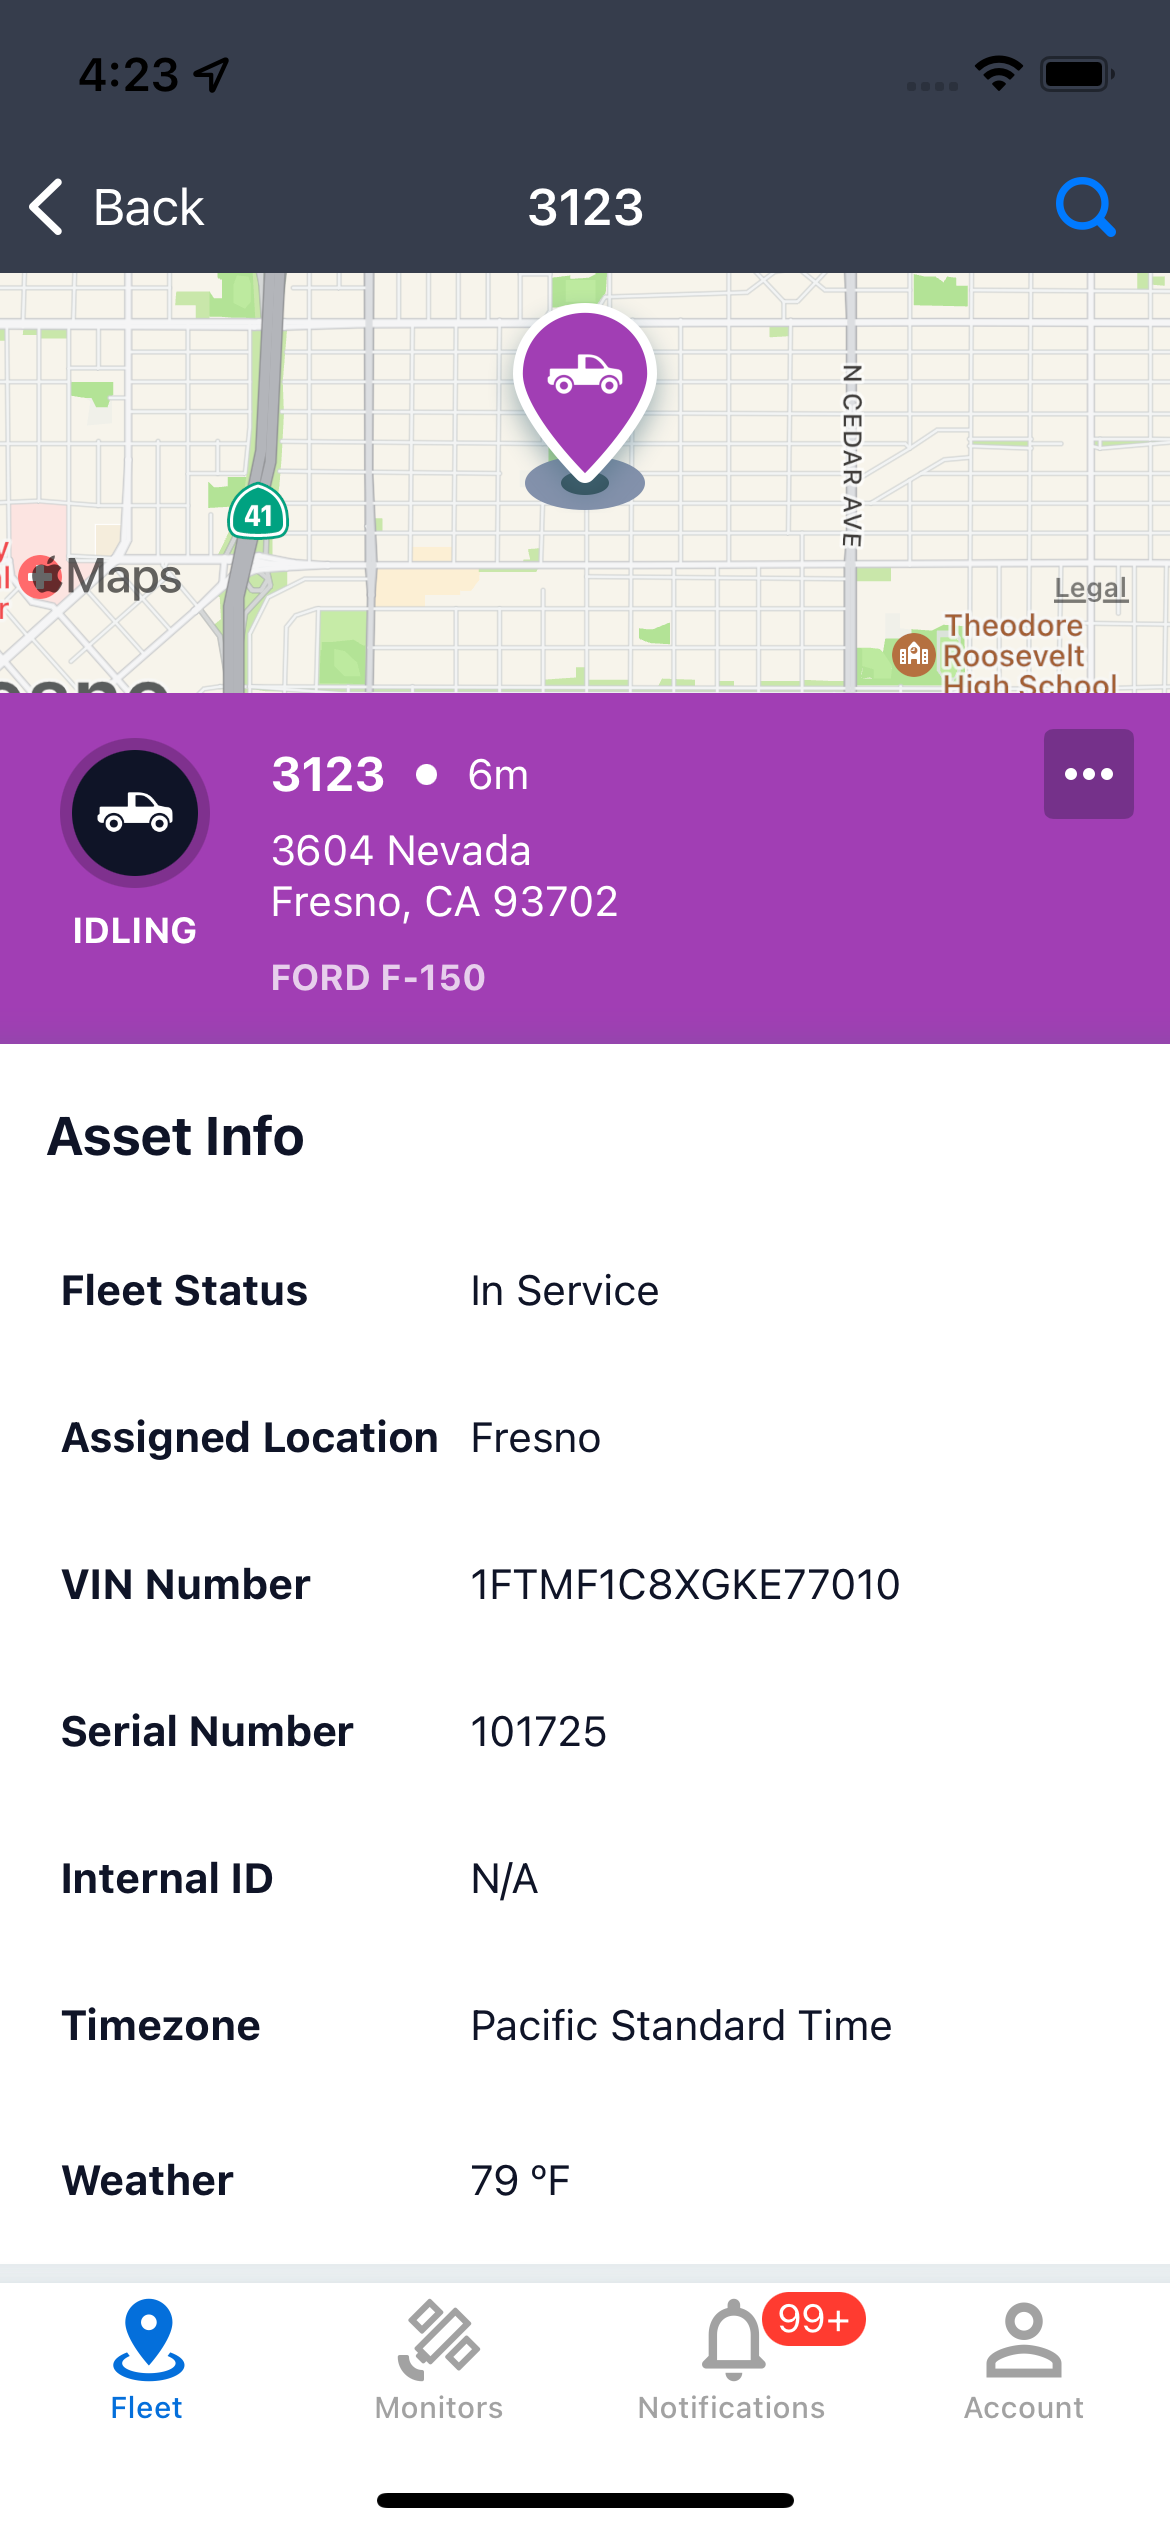This screenshot has height=2532, width=1170.
Task: Open the map Legal link
Action: tap(1090, 588)
